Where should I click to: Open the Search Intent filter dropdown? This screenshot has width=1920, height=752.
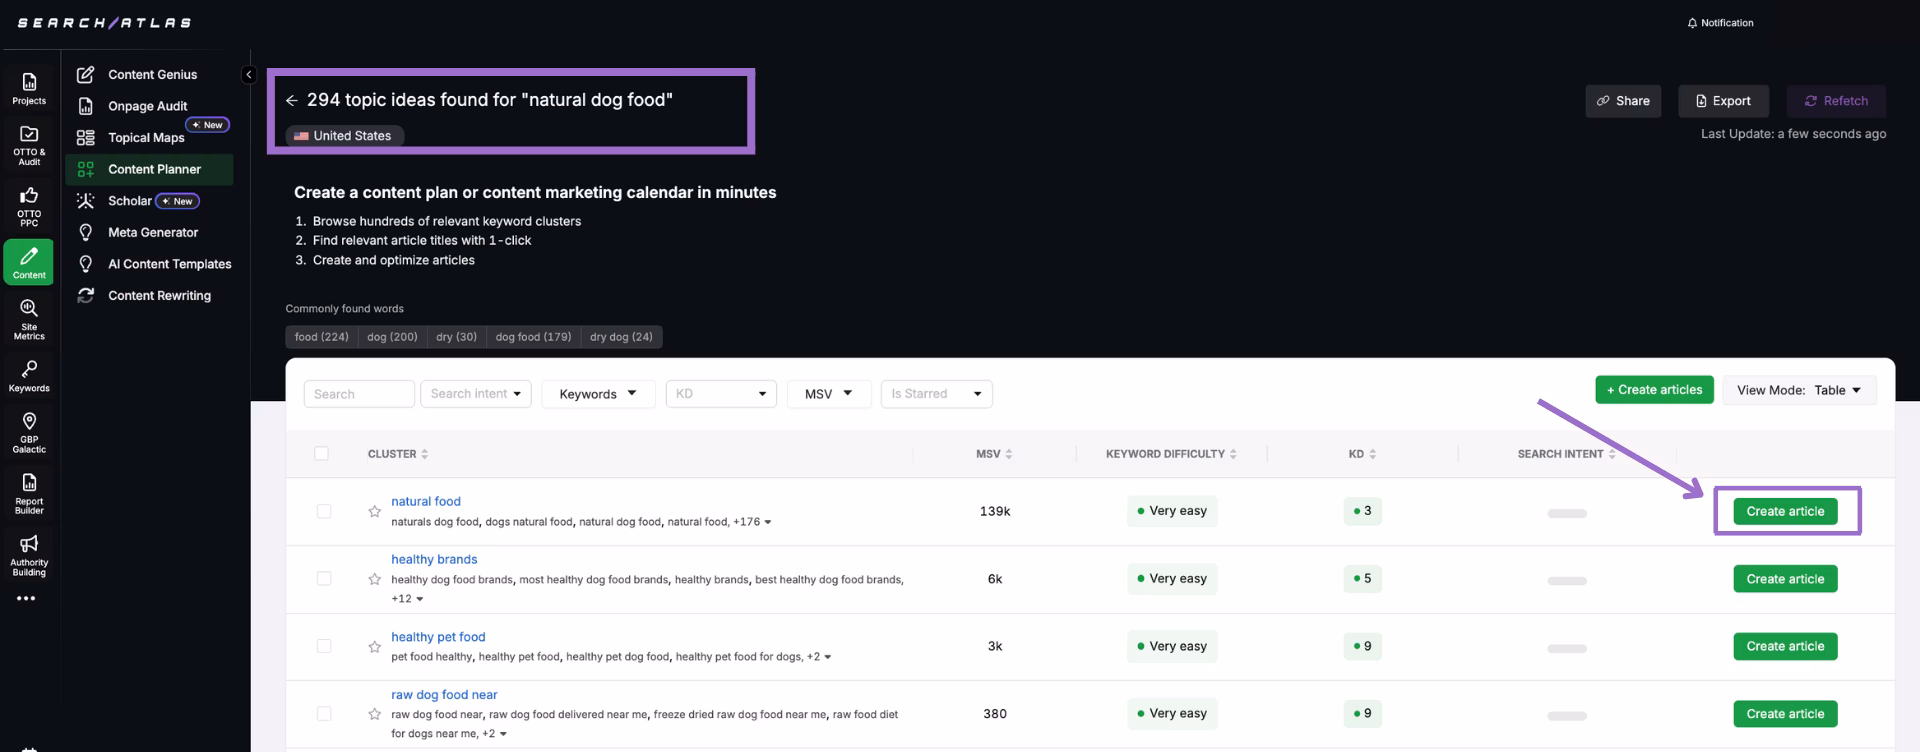click(475, 394)
